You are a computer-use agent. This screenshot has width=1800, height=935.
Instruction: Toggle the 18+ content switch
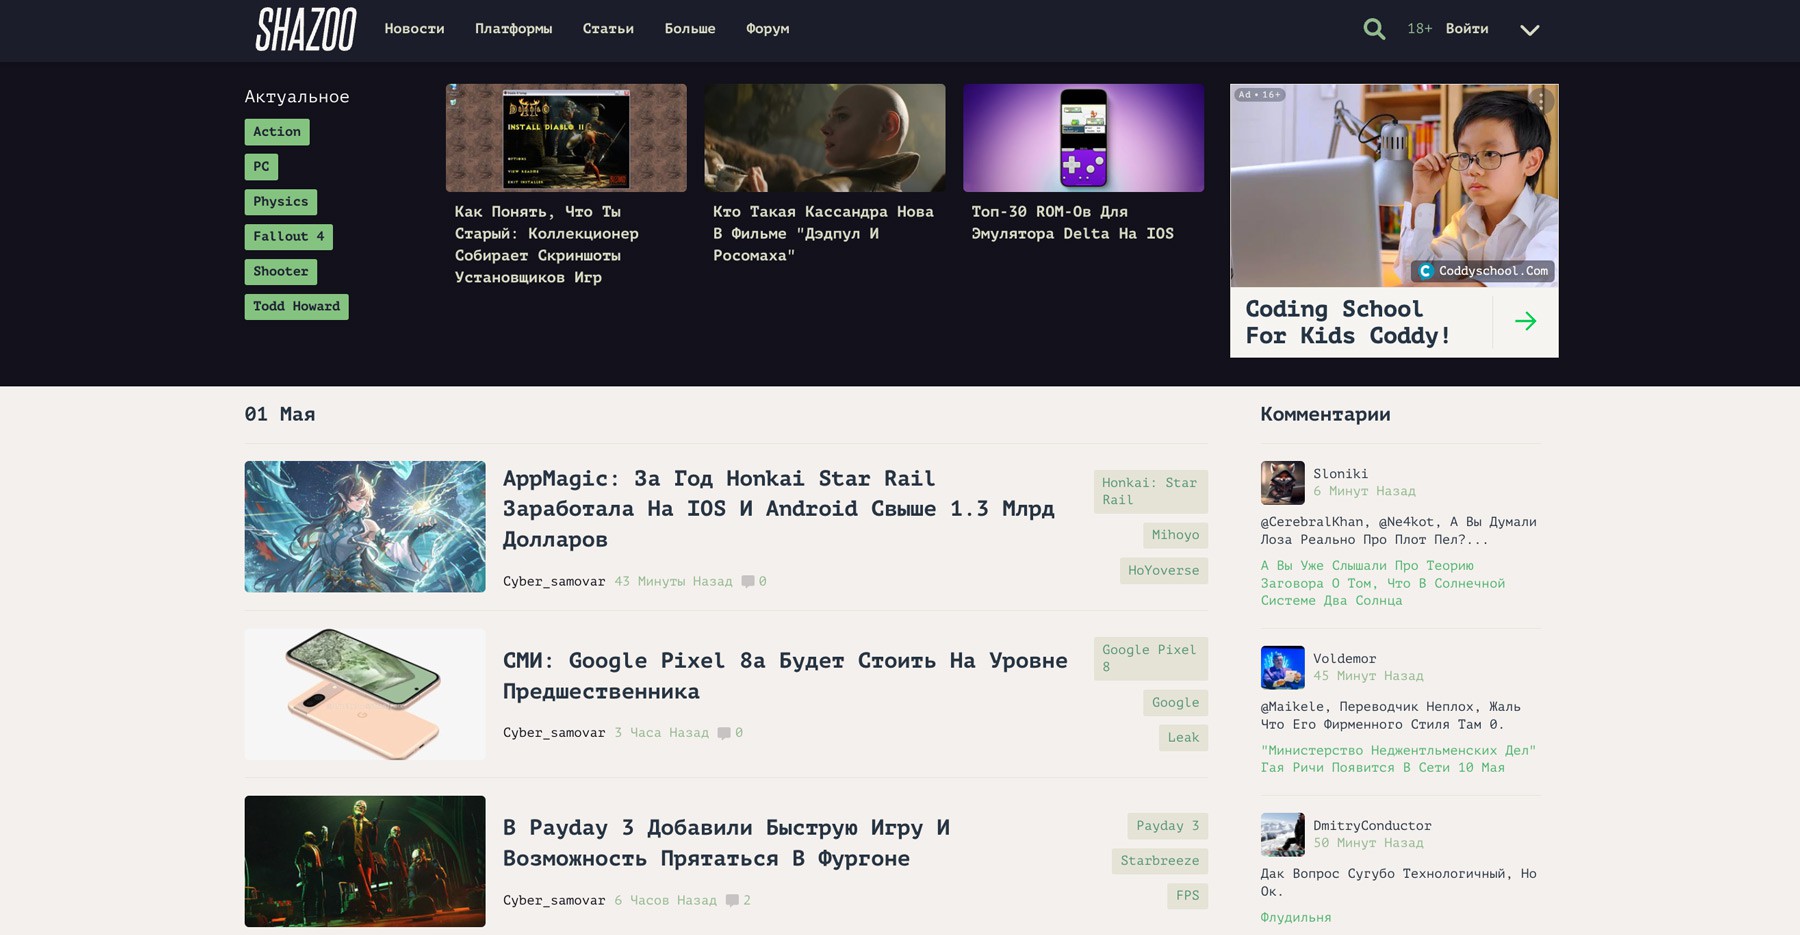point(1419,29)
